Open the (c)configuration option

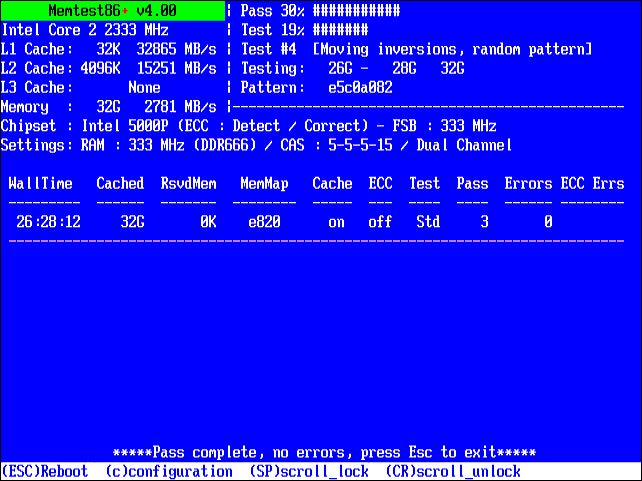pos(169,471)
